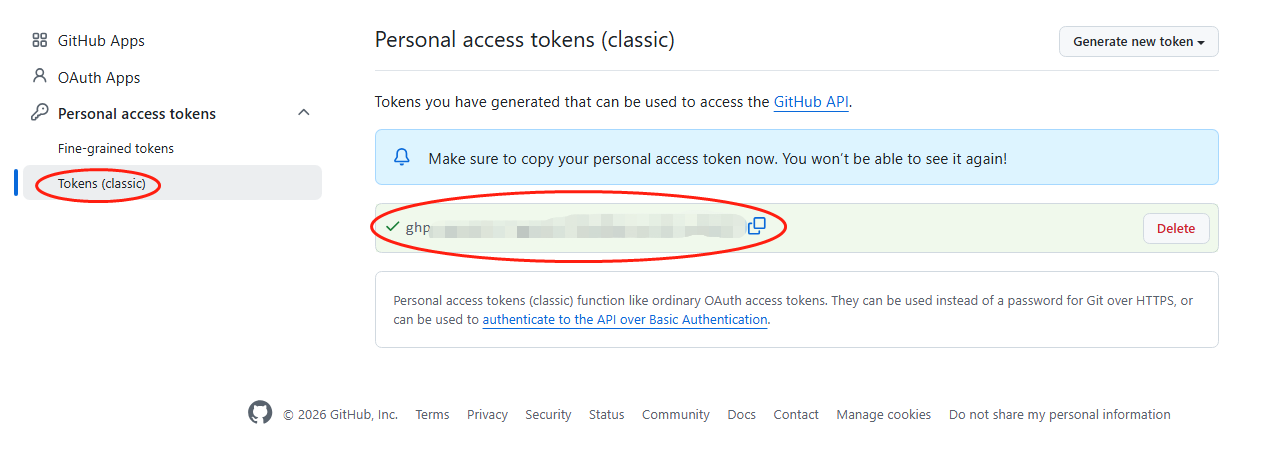The height and width of the screenshot is (450, 1276).
Task: Open the Docs footer link
Action: [x=741, y=415]
